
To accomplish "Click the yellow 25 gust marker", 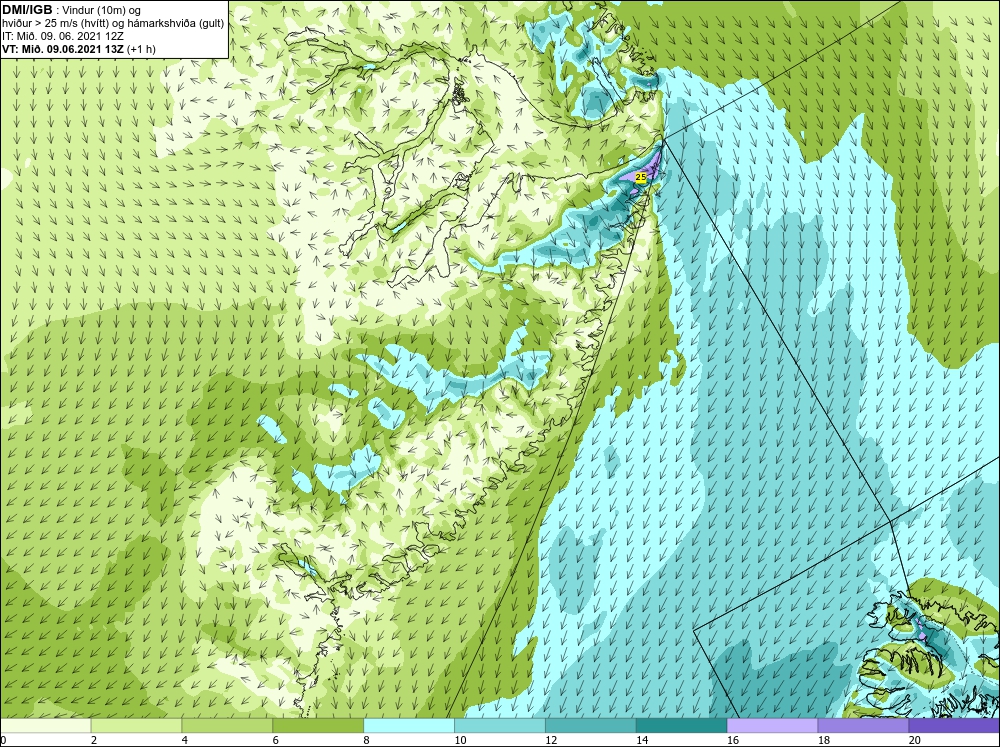I will pos(641,177).
